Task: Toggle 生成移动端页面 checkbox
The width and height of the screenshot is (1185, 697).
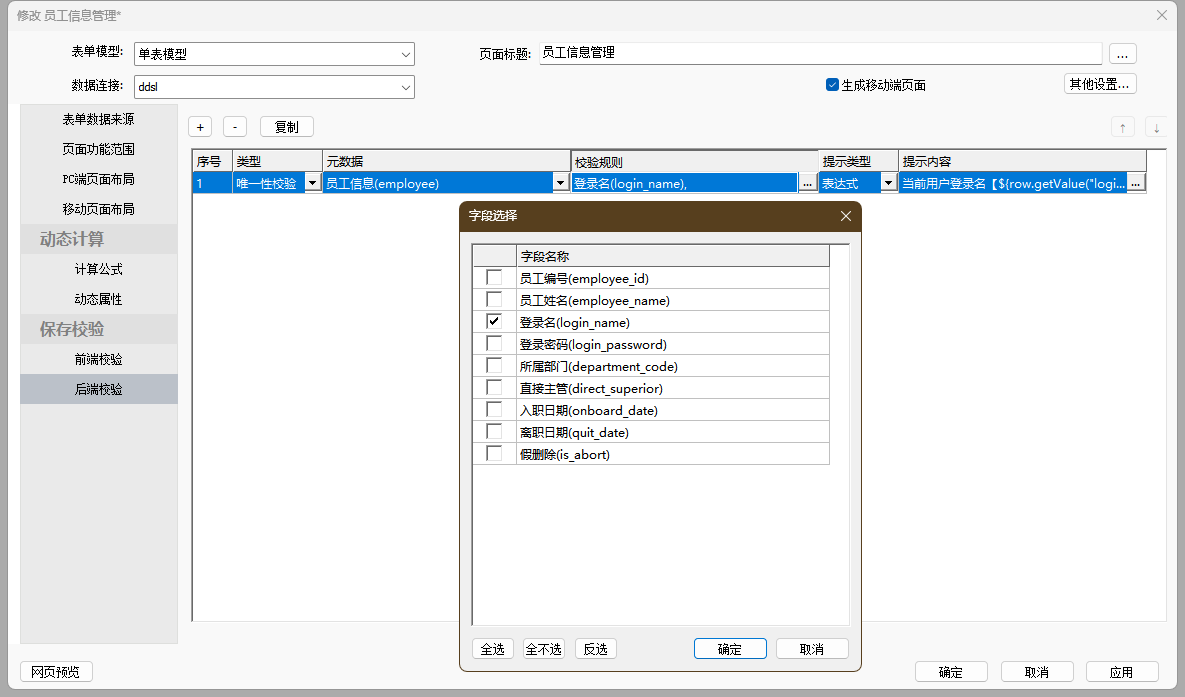Action: tap(832, 85)
